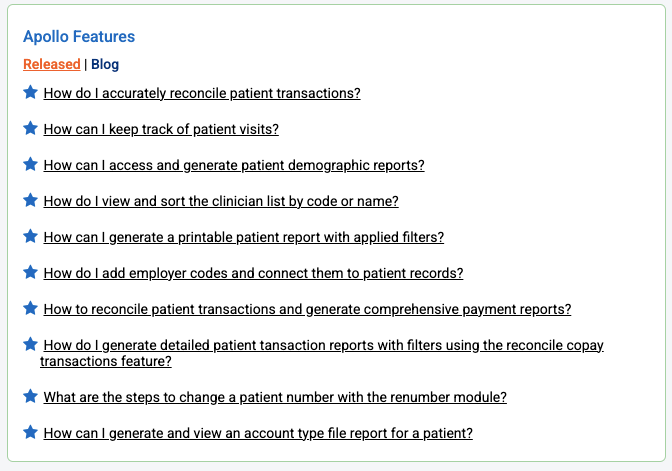The width and height of the screenshot is (672, 471).
Task: Click star beside patient demographic reports question
Action: point(30,165)
